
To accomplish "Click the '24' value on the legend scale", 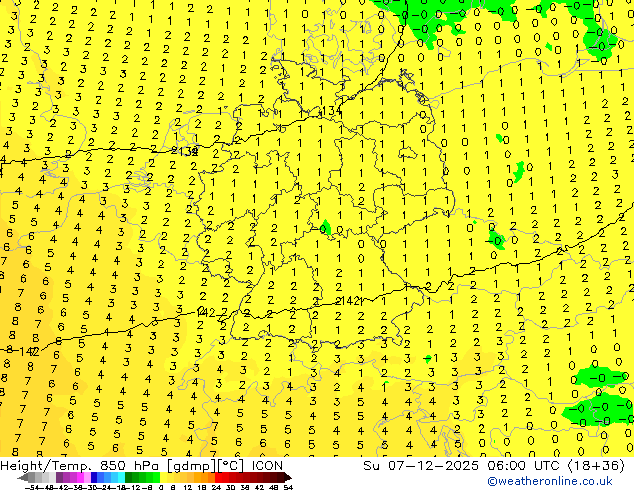I will coord(216,487).
